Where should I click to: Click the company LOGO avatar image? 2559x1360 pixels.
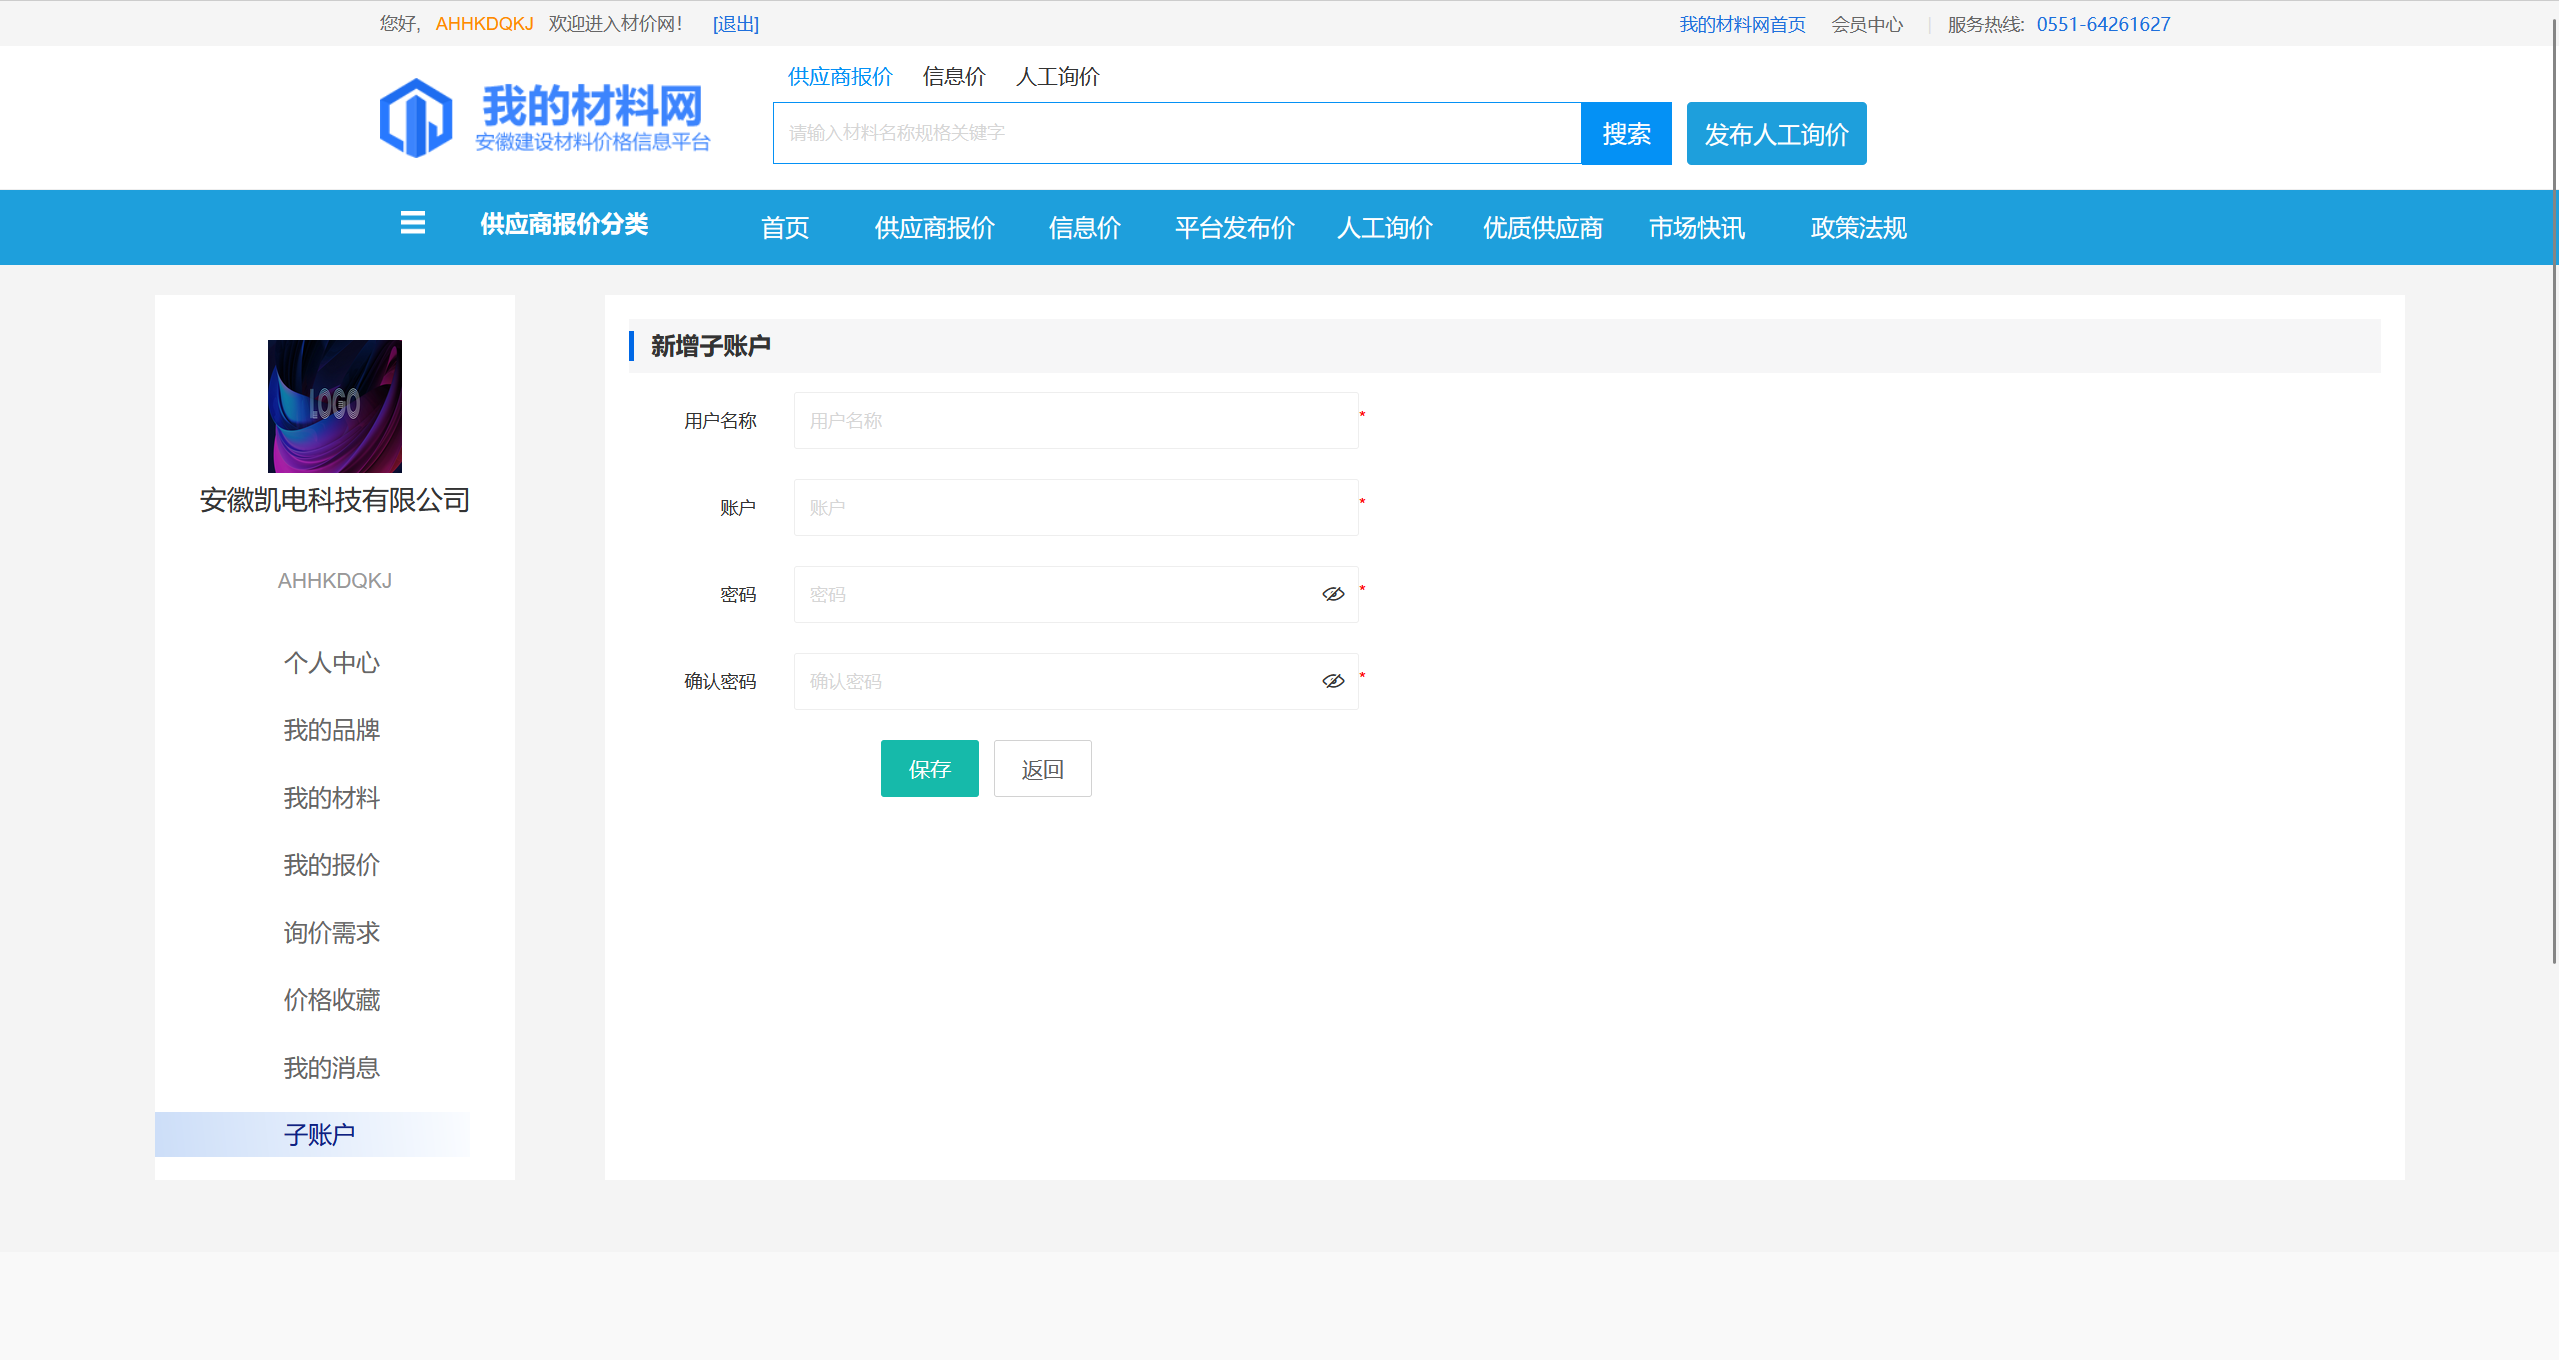334,406
